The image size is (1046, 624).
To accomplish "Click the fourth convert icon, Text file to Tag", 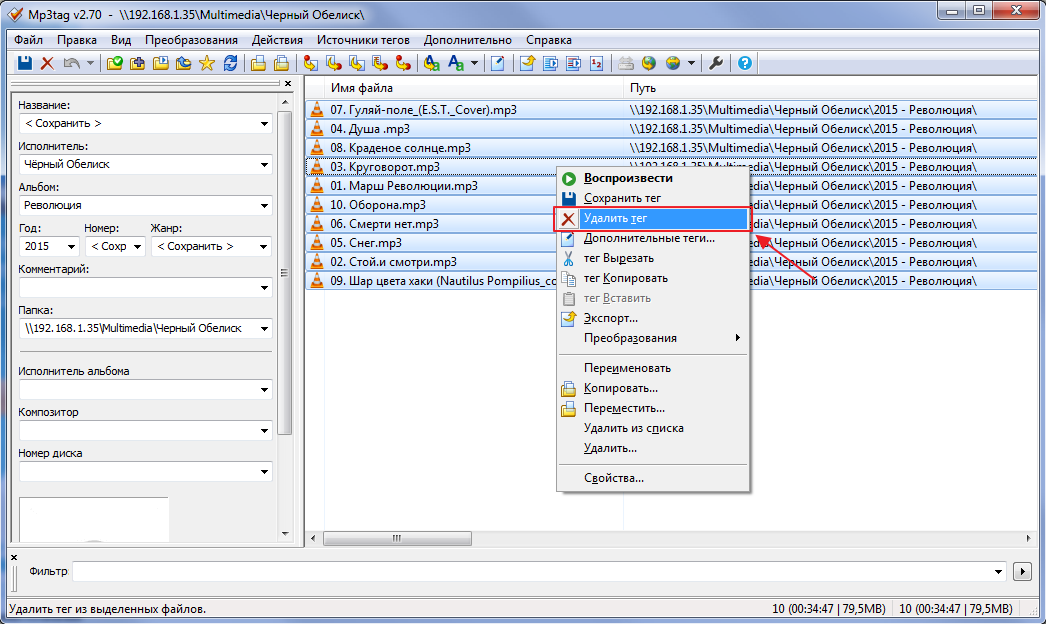I will click(x=380, y=63).
